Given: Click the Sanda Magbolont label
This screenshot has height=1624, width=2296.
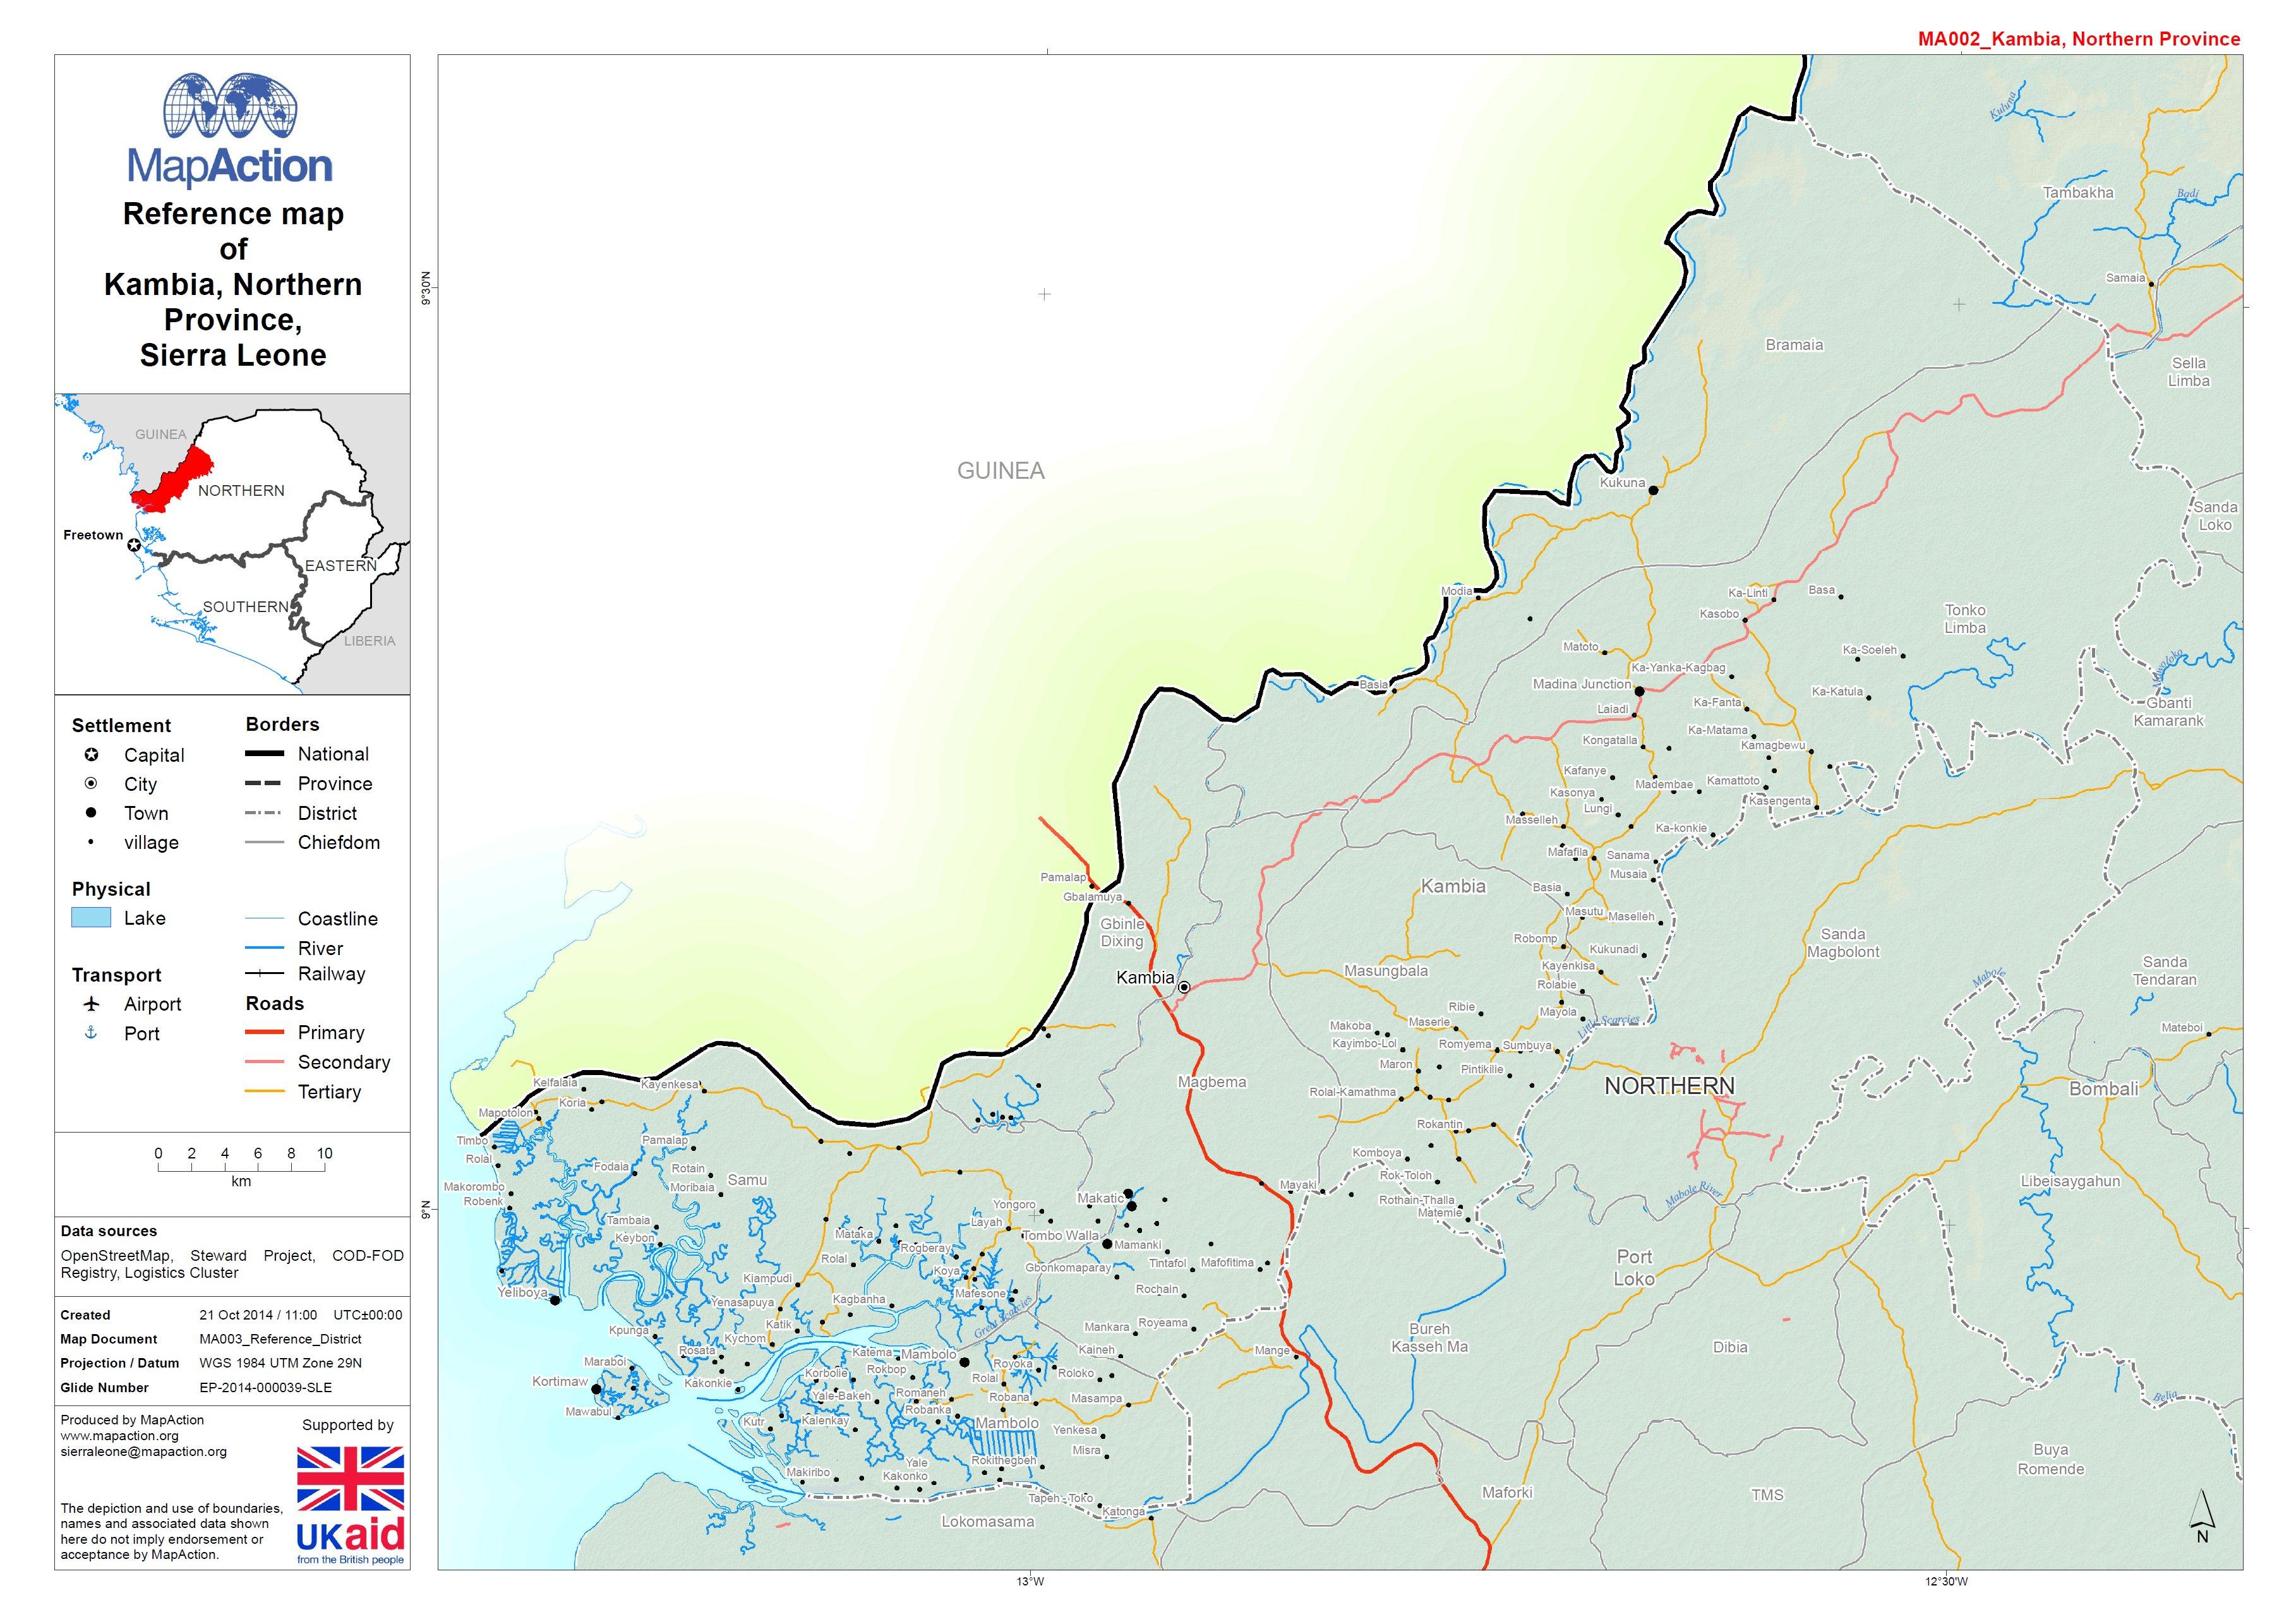Looking at the screenshot, I should (1843, 943).
